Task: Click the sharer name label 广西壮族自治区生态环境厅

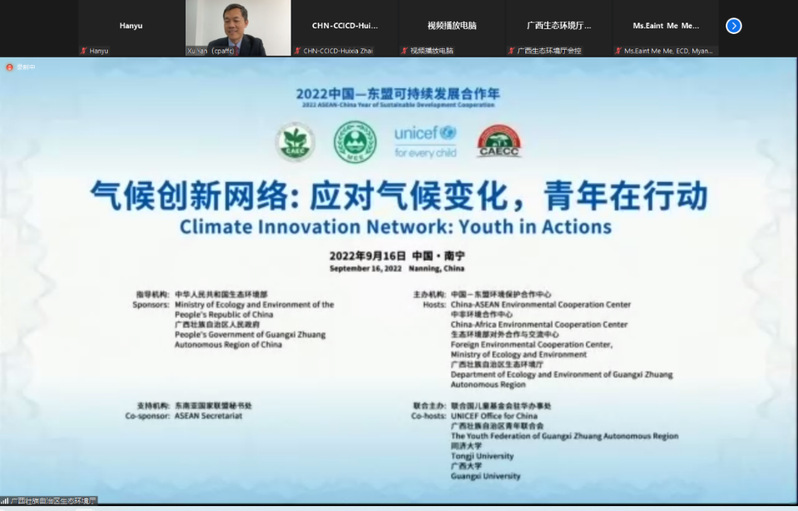Action: (x=53, y=501)
